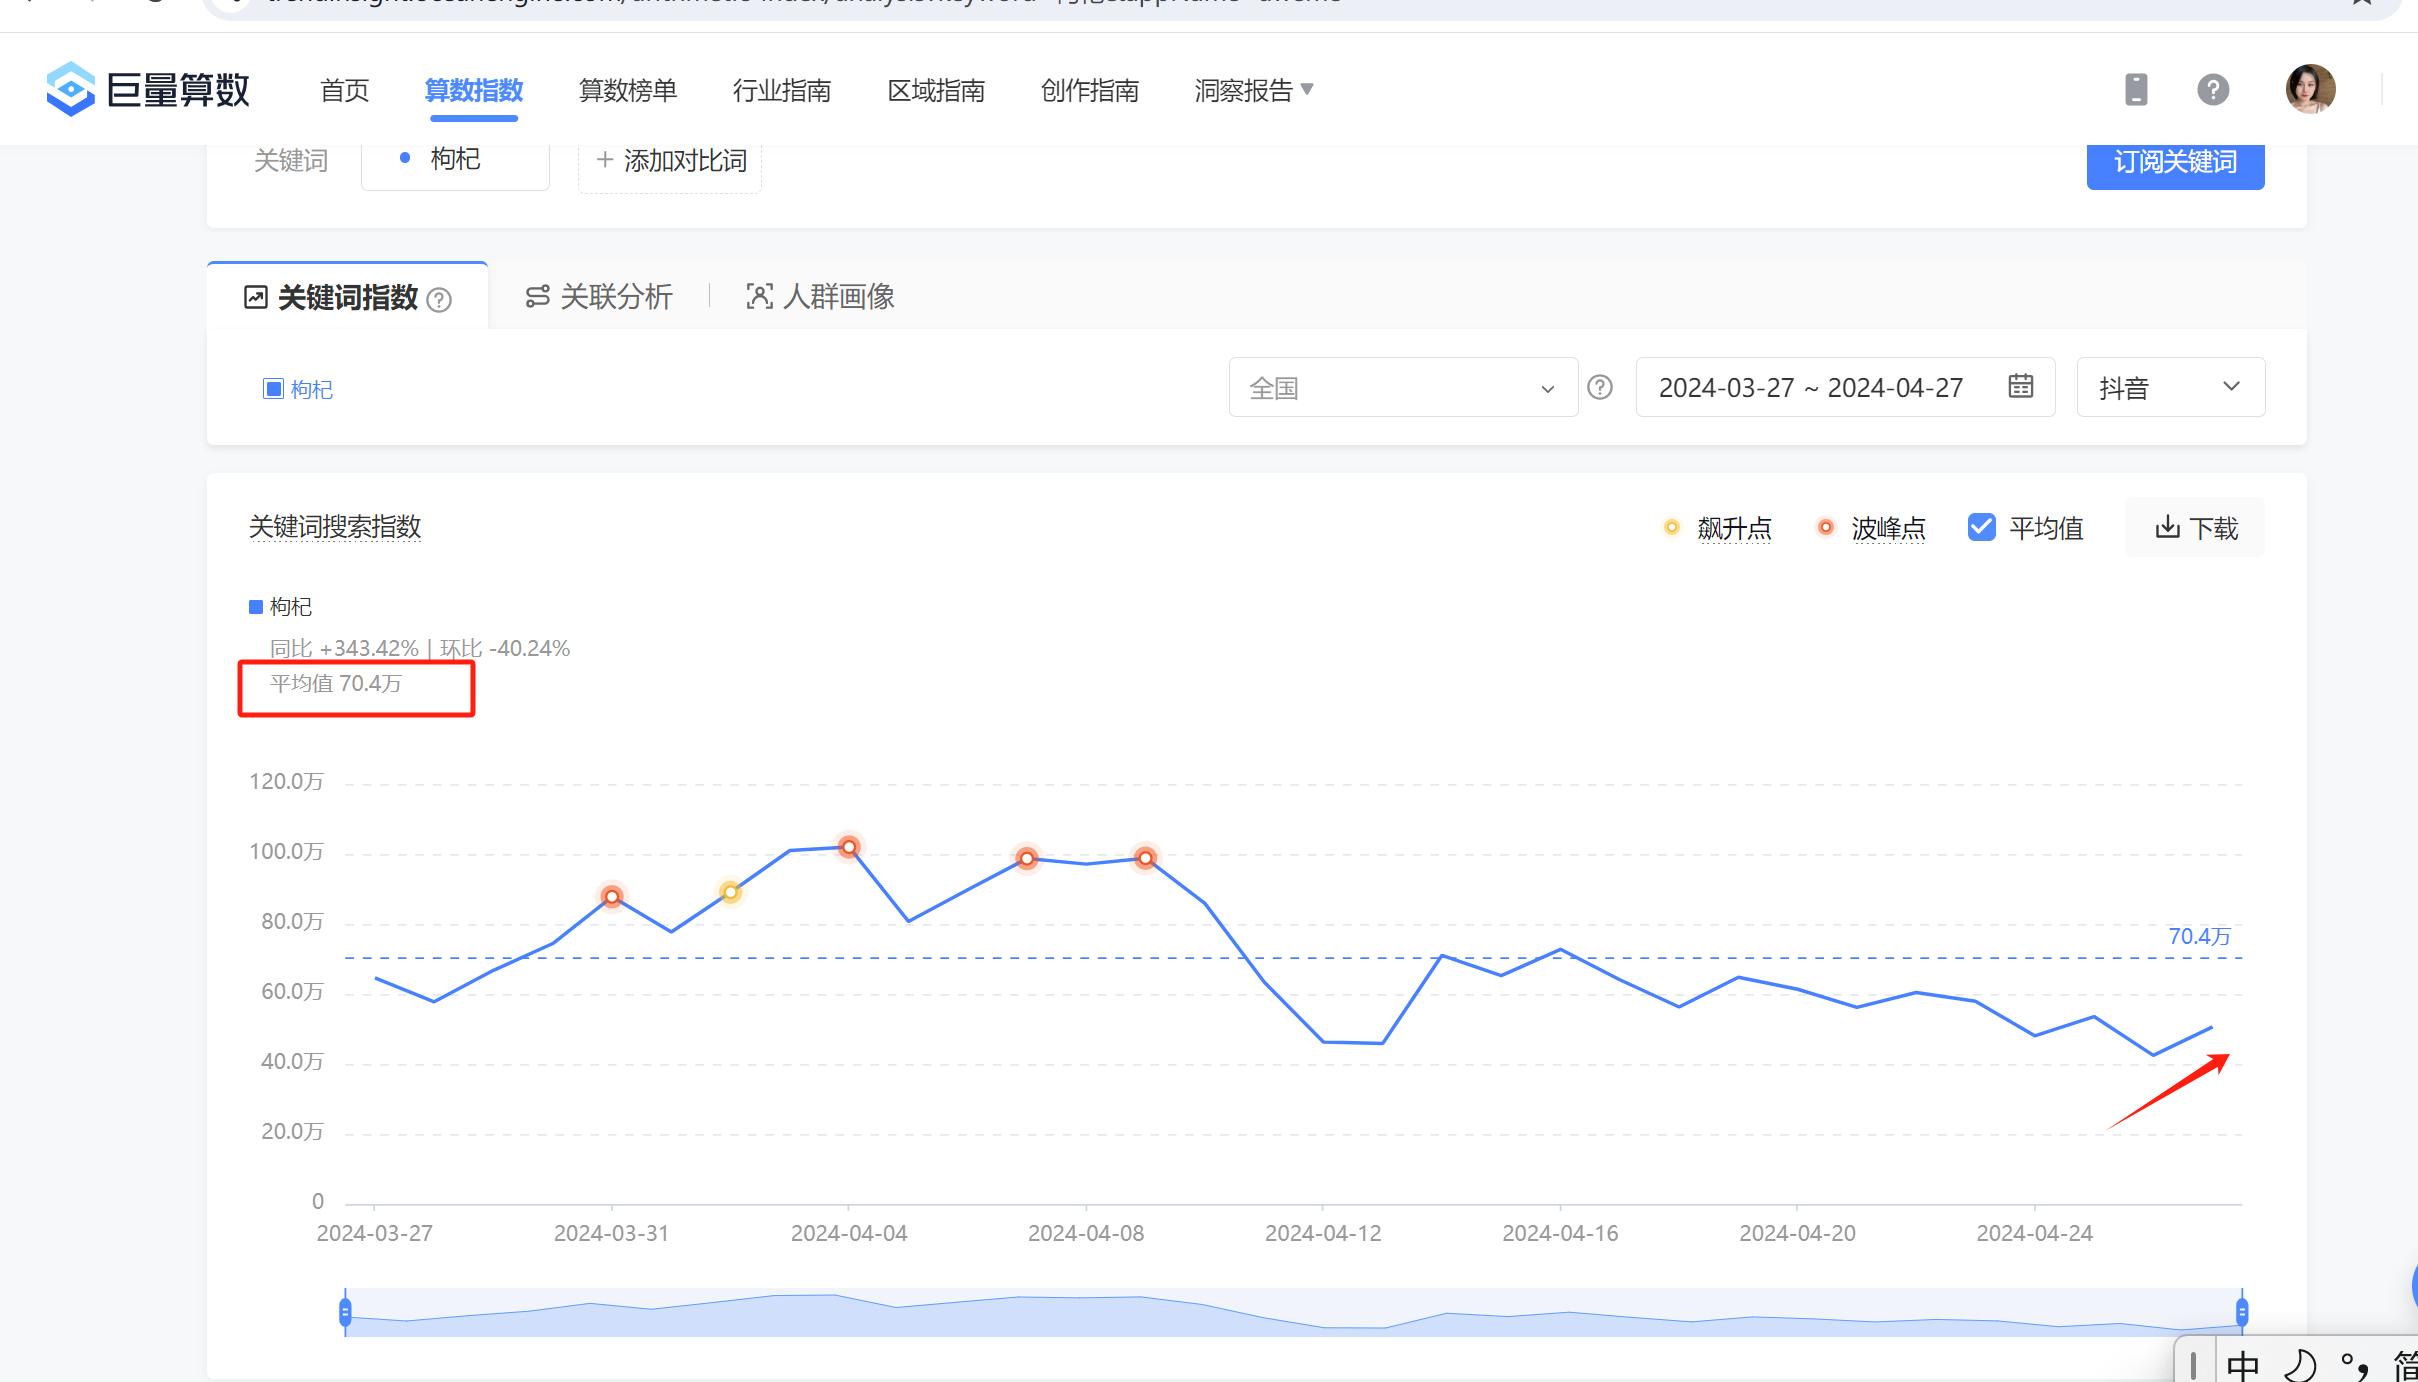Click the help question mark icon
The width and height of the screenshot is (2418, 1382).
click(x=2212, y=89)
